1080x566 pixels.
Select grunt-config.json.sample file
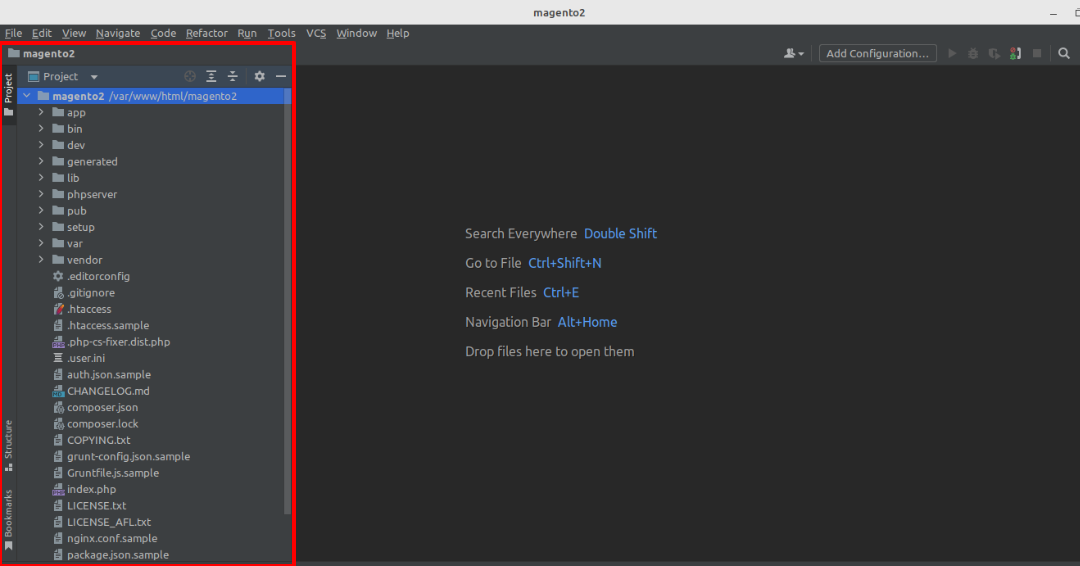128,457
